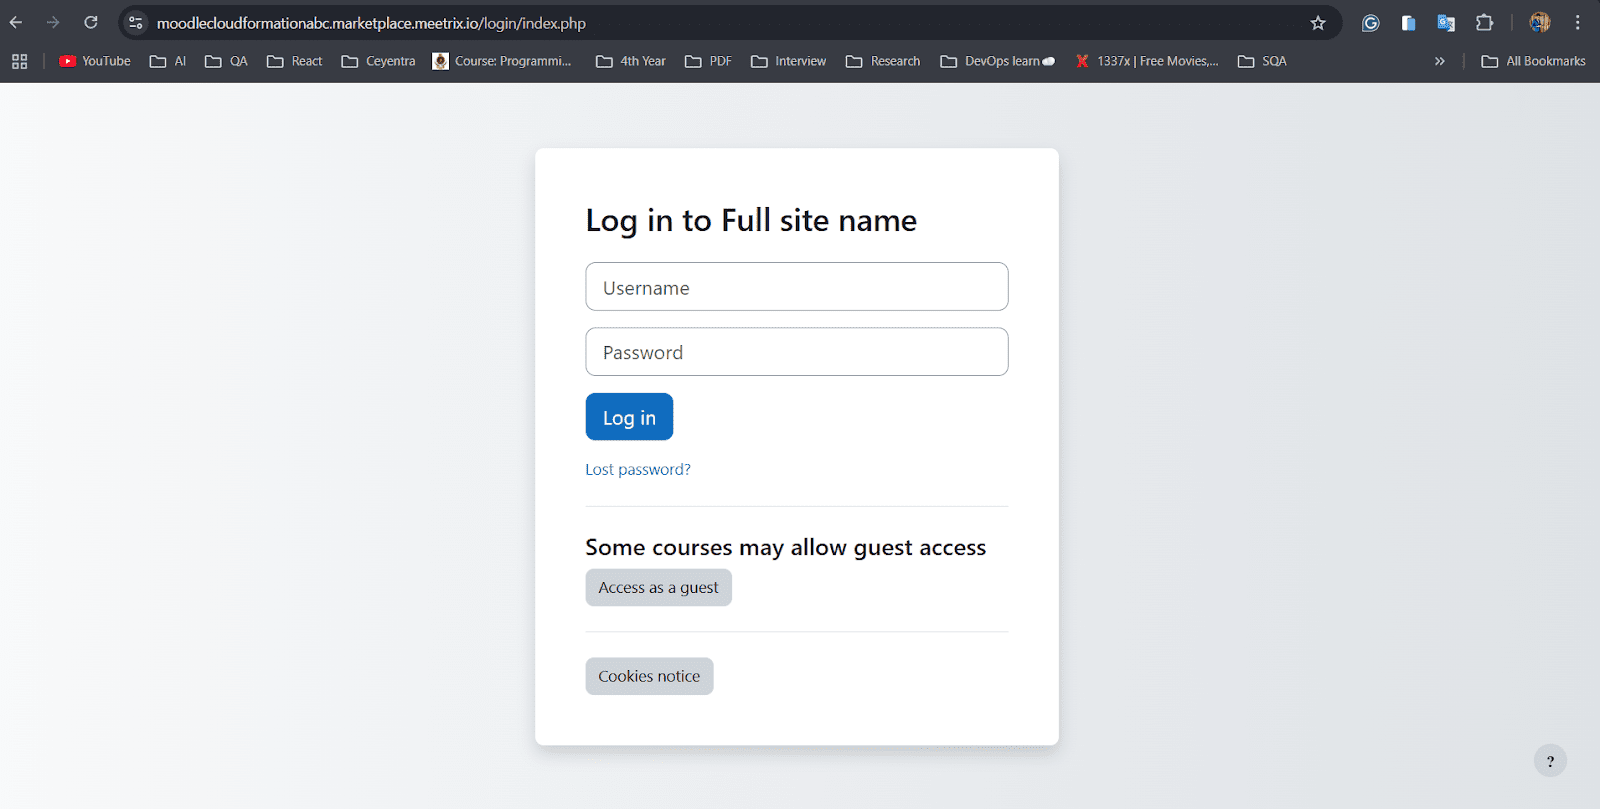The image size is (1600, 809).
Task: Open the 1337x Free Movies bookmark
Action: [x=1147, y=61]
